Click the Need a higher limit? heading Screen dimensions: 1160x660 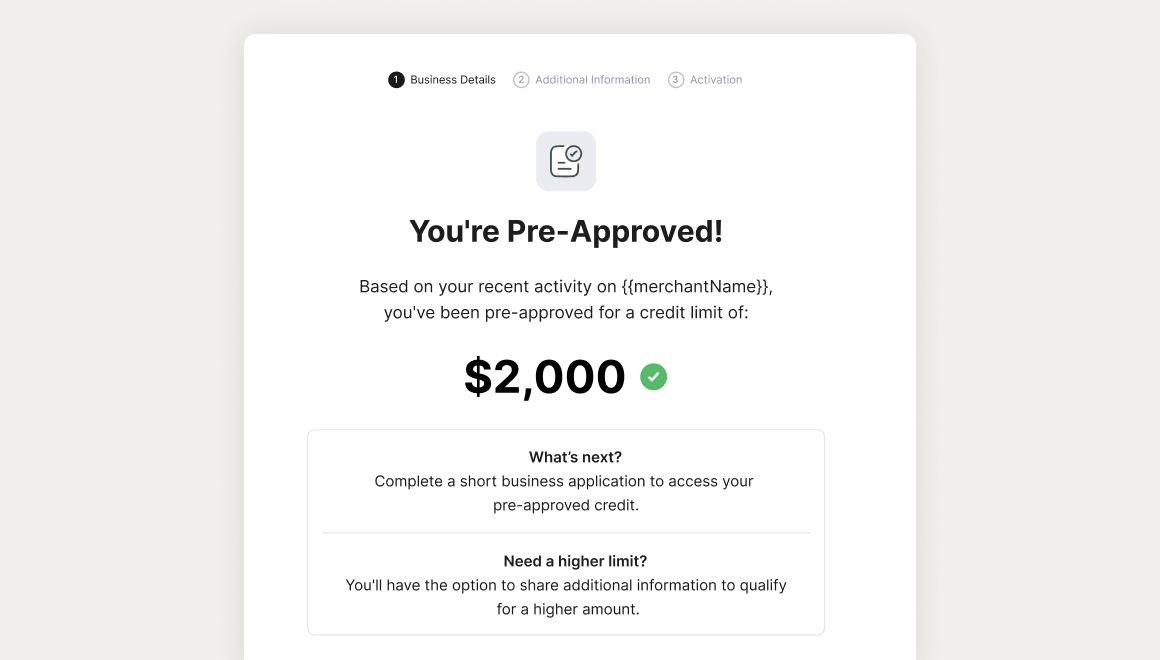click(x=576, y=562)
